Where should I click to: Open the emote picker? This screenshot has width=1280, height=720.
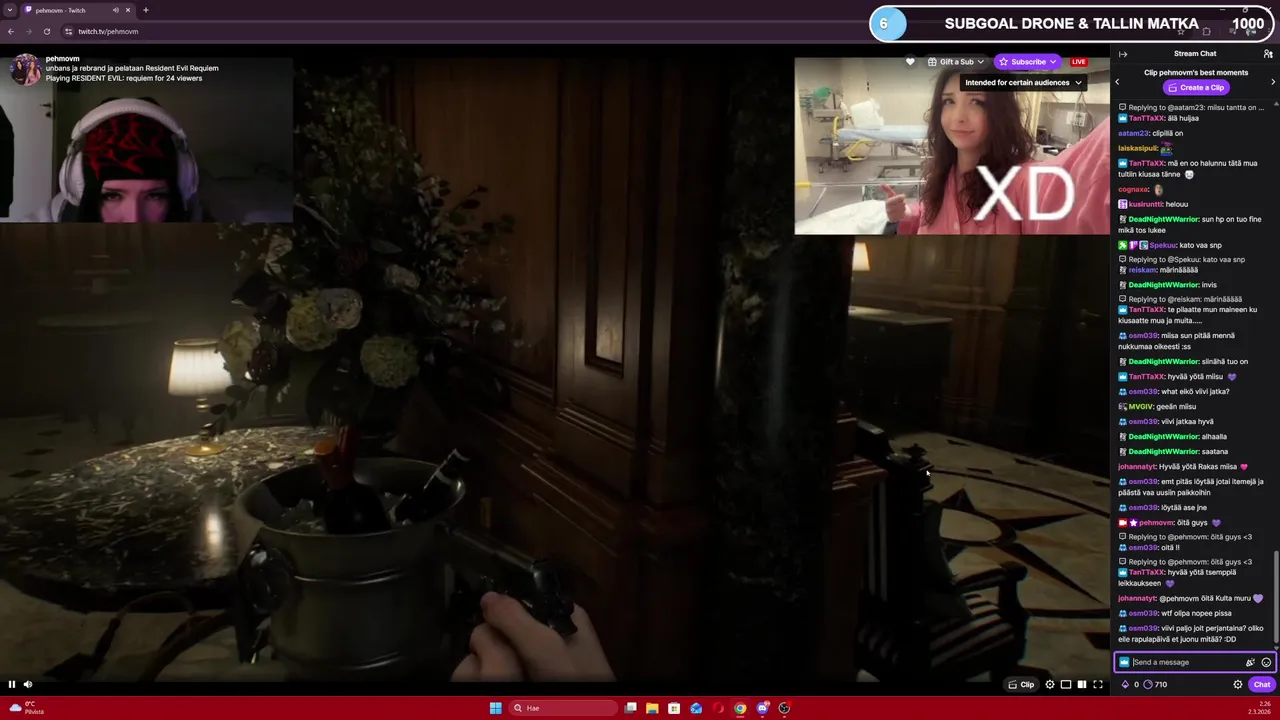[x=1266, y=662]
